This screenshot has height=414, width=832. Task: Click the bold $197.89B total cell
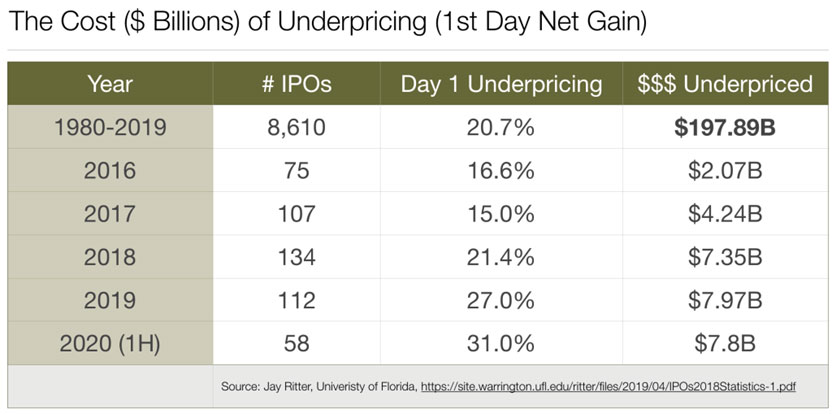click(x=725, y=127)
